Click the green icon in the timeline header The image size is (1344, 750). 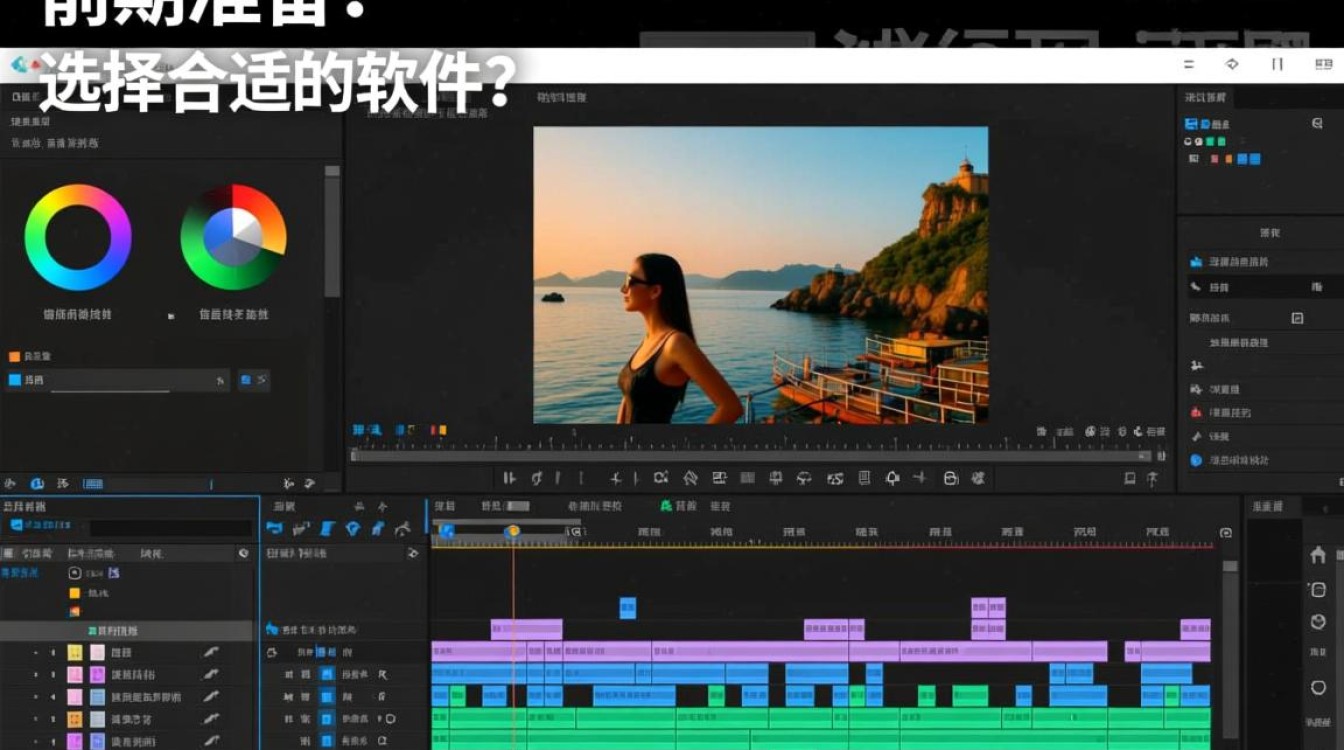pyautogui.click(x=667, y=506)
